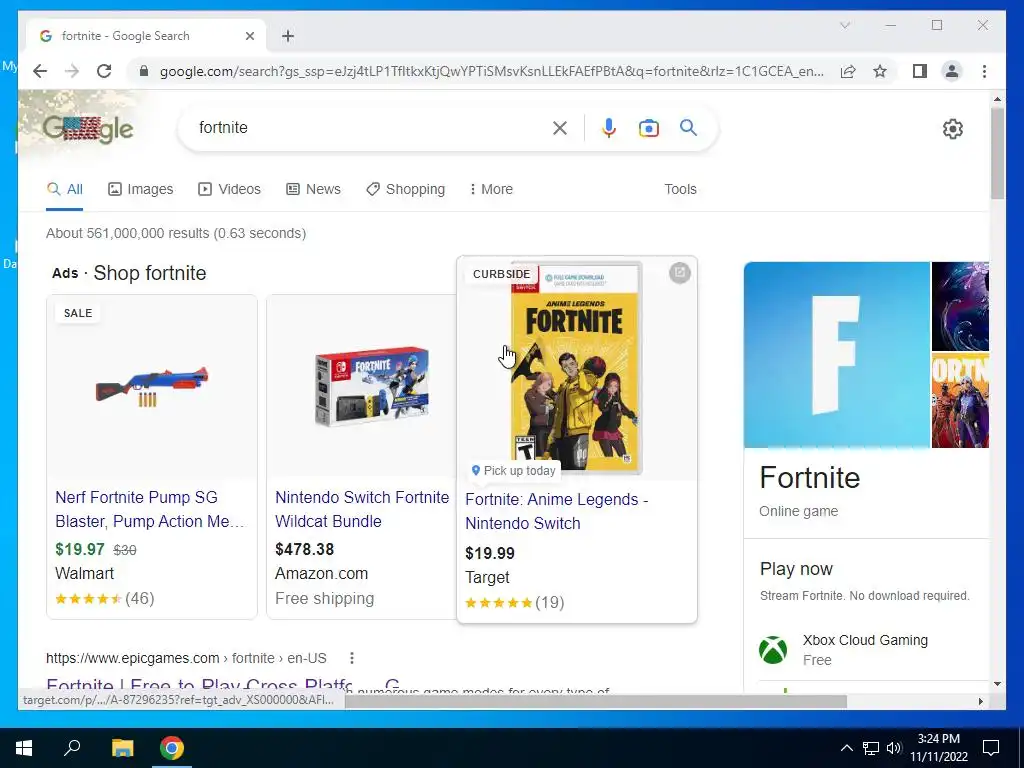This screenshot has height=768, width=1024.
Task: Open search Tools options
Action: click(x=680, y=189)
